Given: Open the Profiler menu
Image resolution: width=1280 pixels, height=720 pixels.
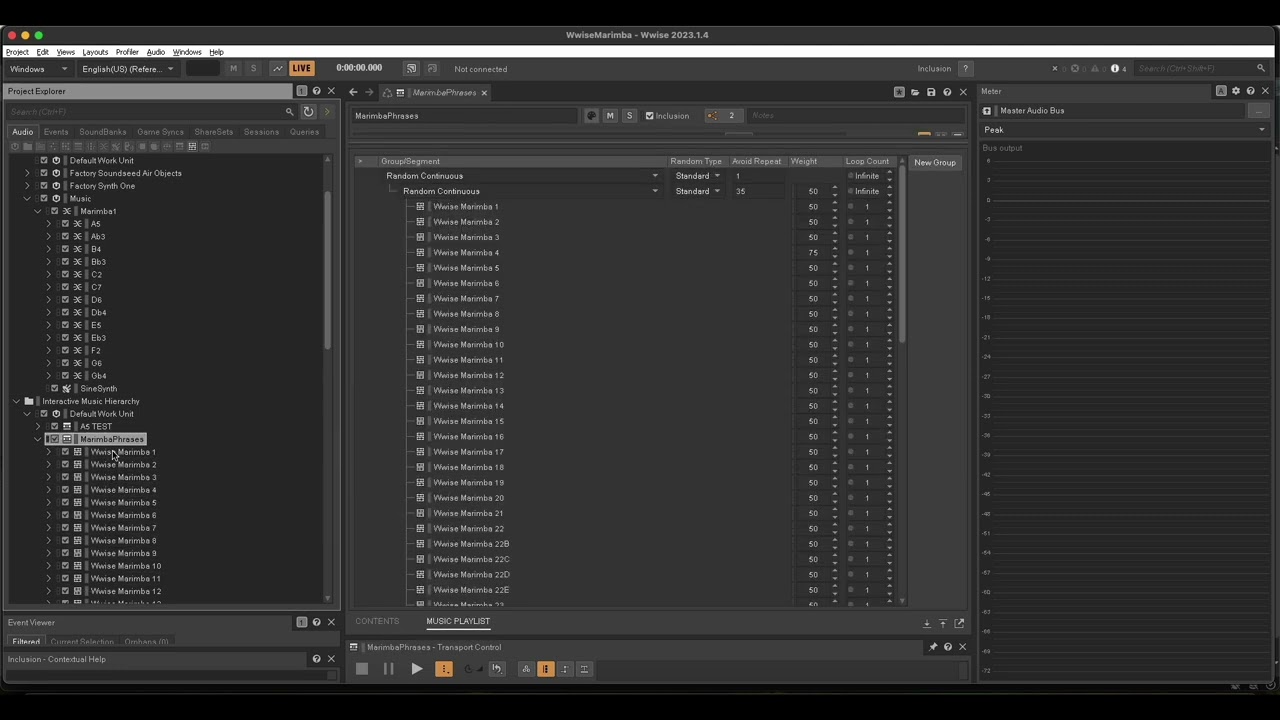Looking at the screenshot, I should (x=127, y=52).
